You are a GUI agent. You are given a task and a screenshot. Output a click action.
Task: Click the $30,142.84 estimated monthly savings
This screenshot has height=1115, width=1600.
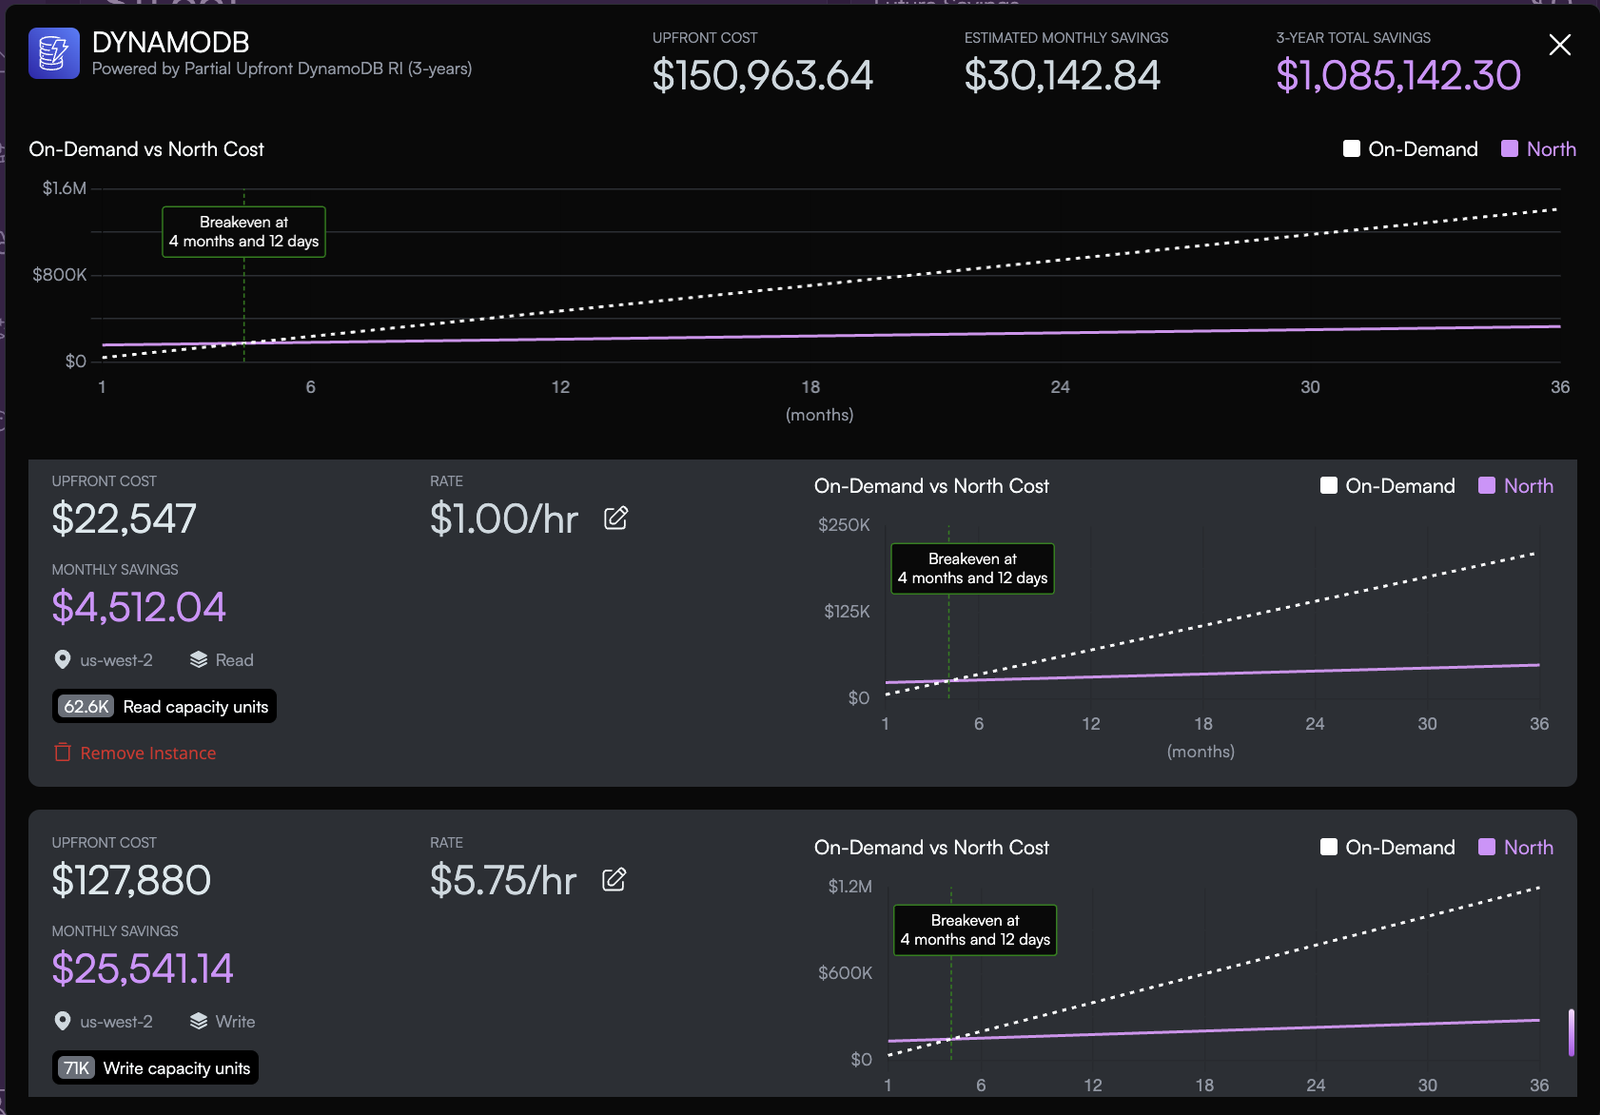click(x=1062, y=76)
